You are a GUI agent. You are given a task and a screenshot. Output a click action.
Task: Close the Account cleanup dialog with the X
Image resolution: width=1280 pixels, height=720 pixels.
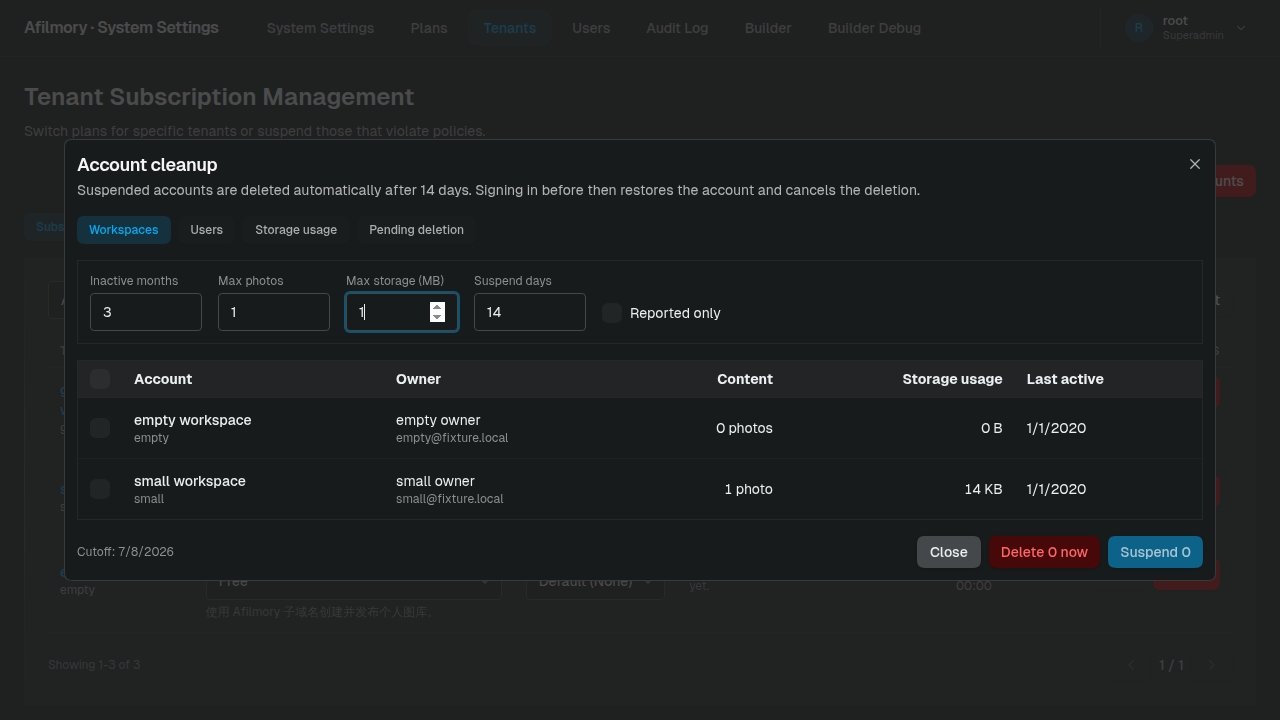(x=1195, y=164)
